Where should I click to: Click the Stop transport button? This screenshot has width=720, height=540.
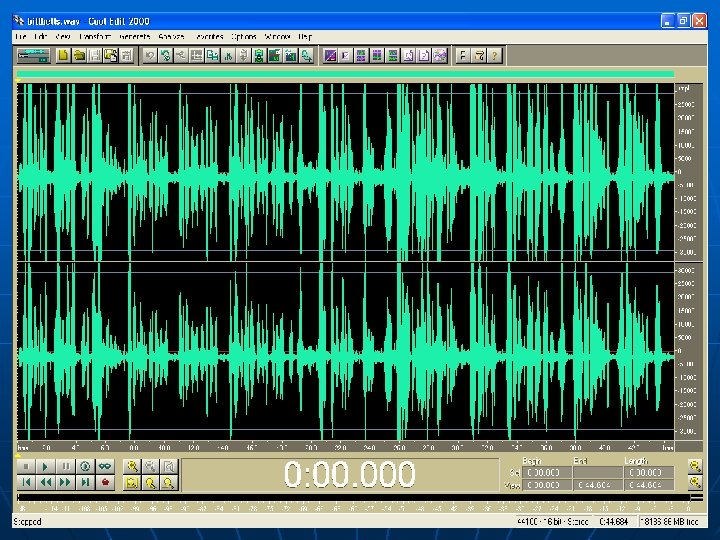pos(27,467)
